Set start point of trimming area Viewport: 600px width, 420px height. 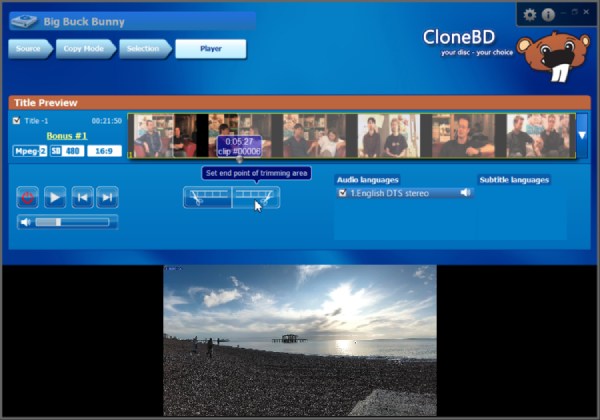click(207, 197)
